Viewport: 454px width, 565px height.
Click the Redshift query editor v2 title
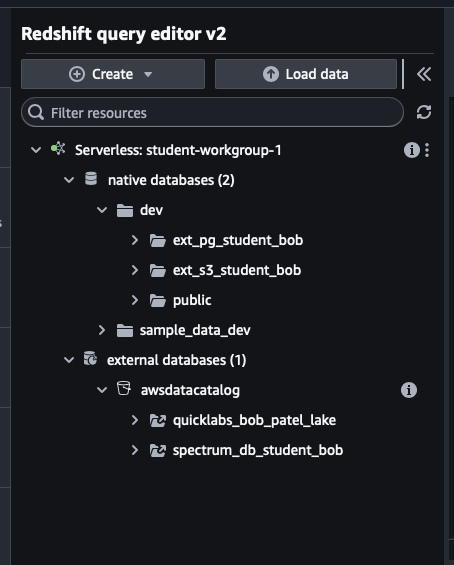coord(124,34)
